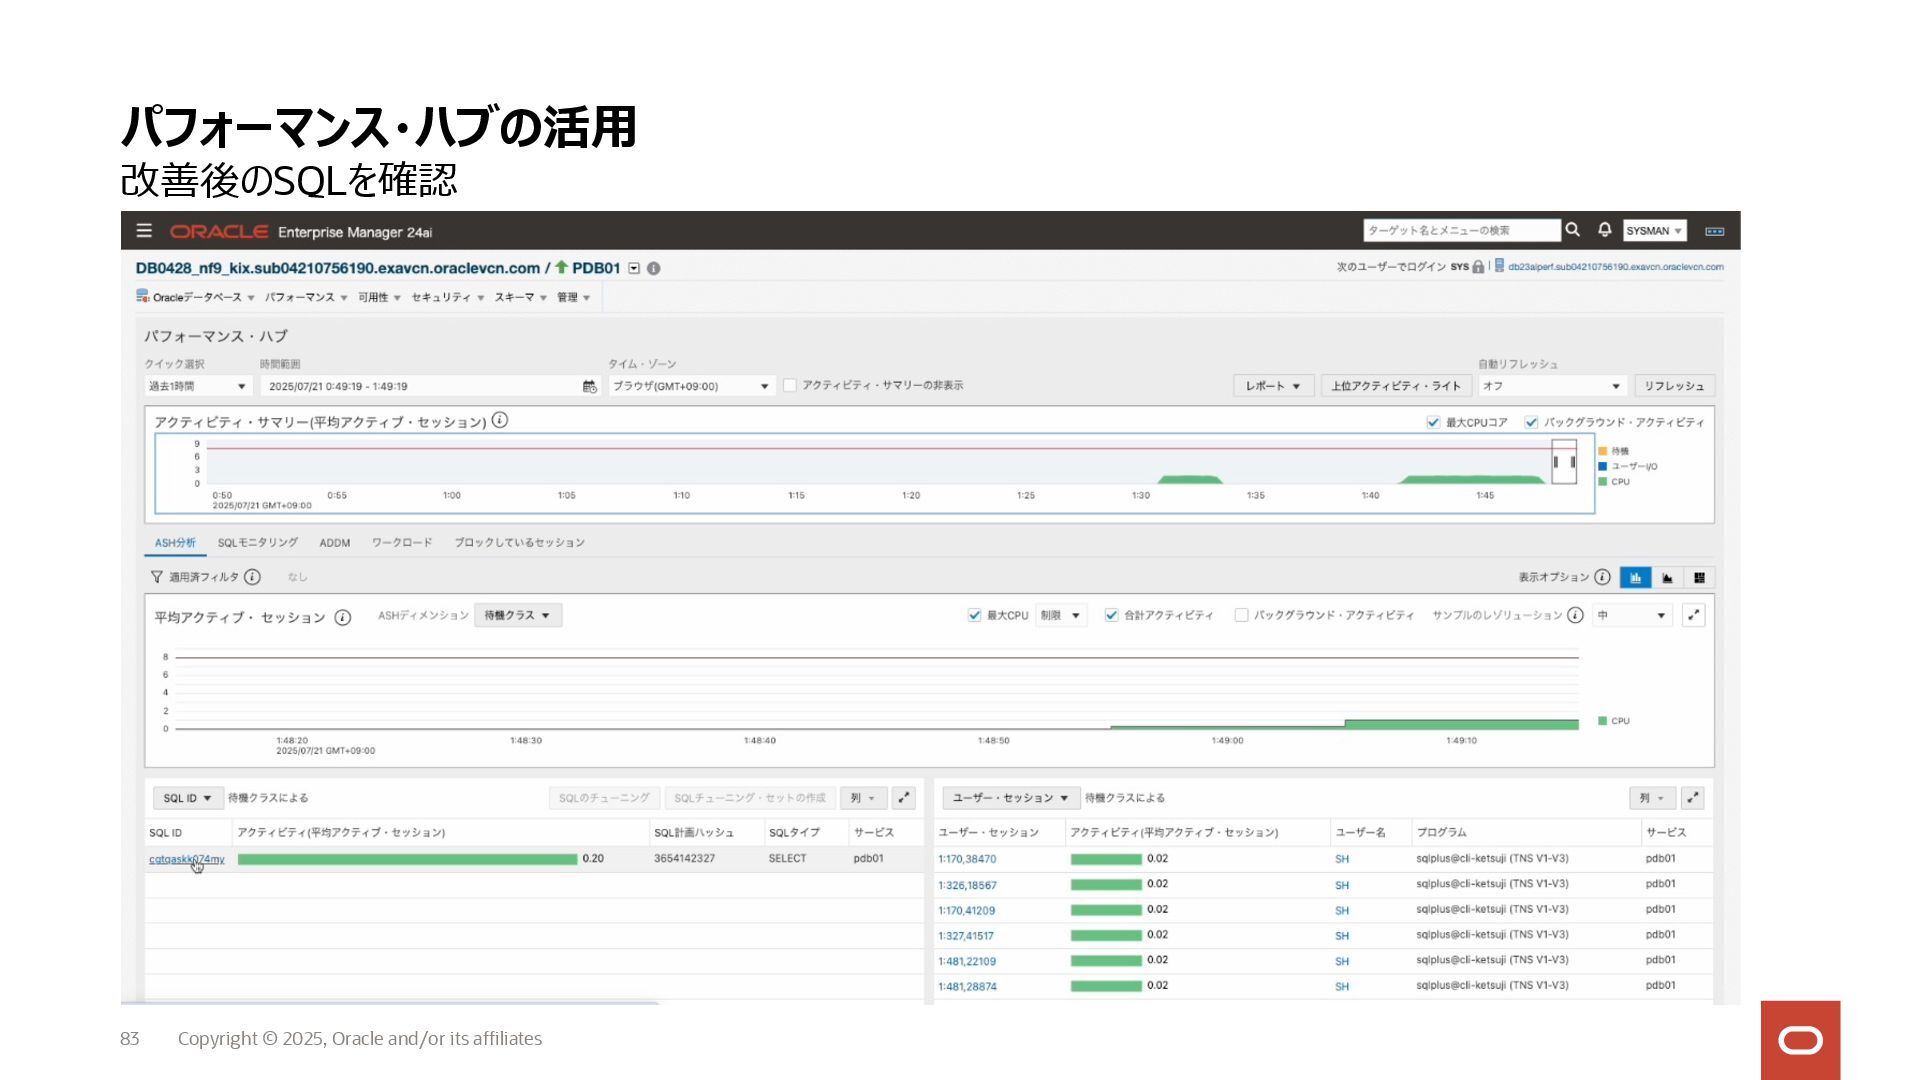Open the time zone dropdown

click(x=691, y=387)
